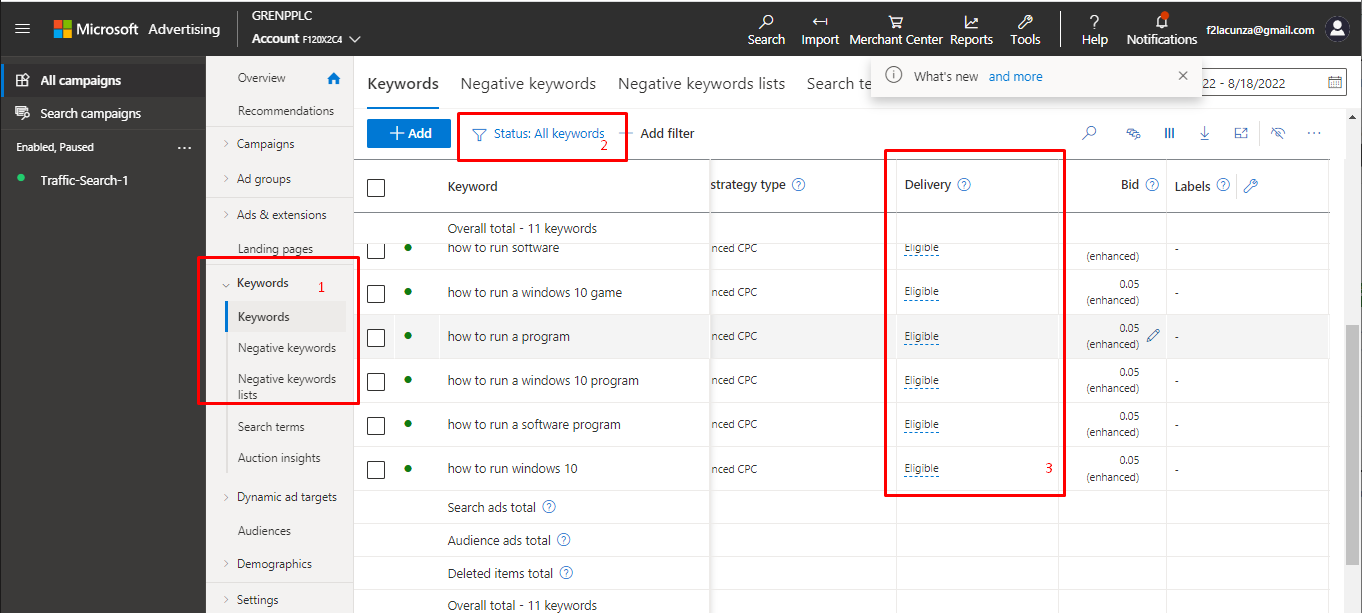1362x613 pixels.
Task: Expand the Campaigns section in sidebar
Action: (x=226, y=144)
